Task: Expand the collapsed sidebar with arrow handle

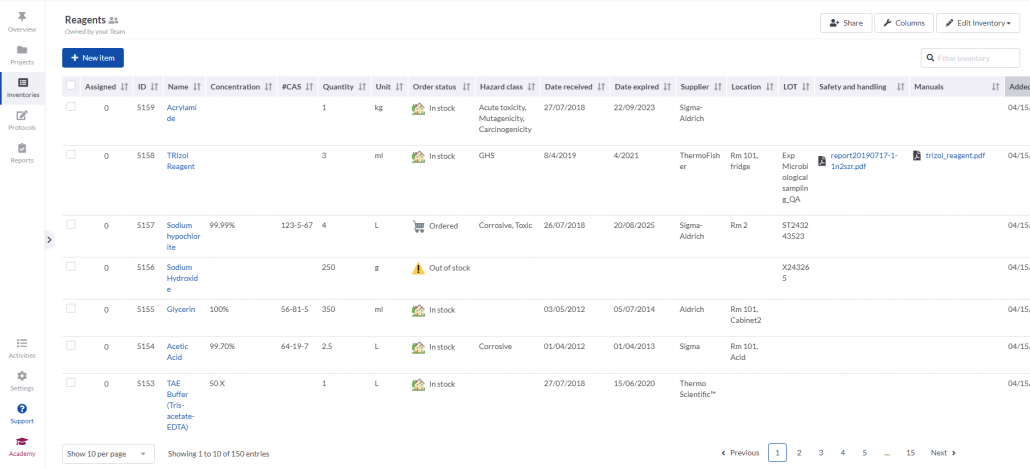Action: pyautogui.click(x=49, y=239)
